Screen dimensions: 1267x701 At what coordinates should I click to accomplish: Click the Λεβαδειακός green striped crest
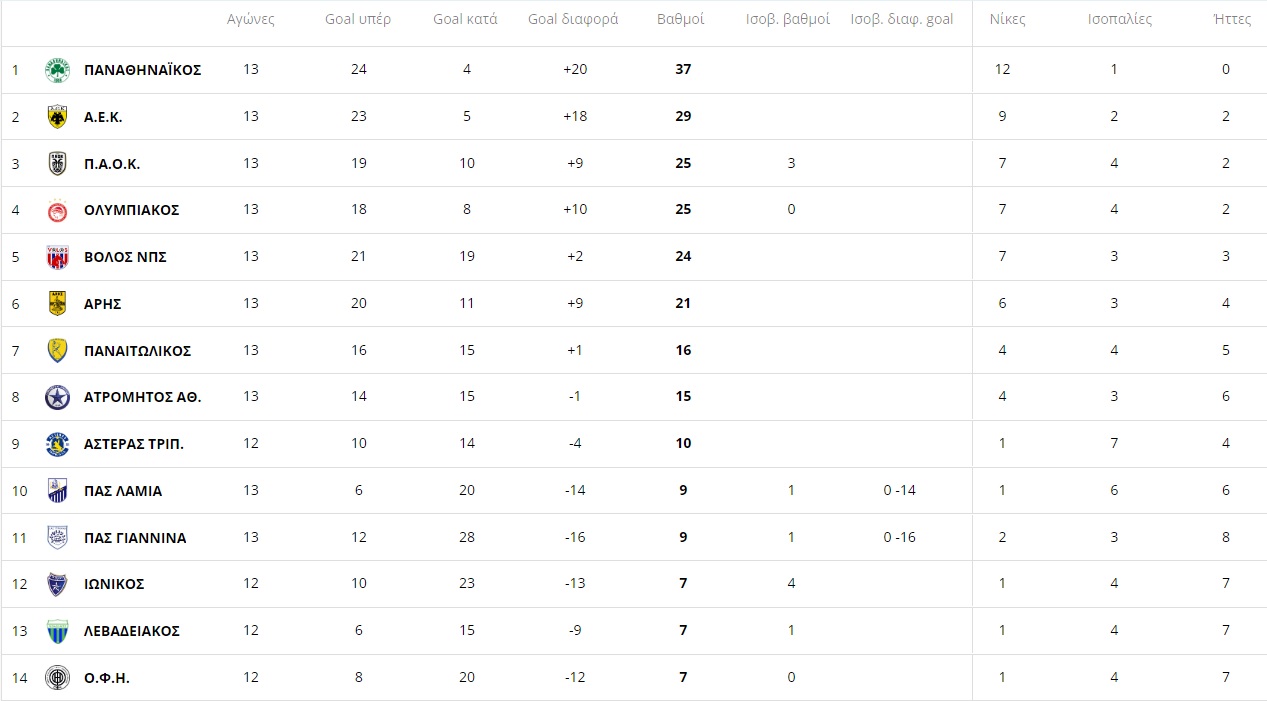point(57,631)
